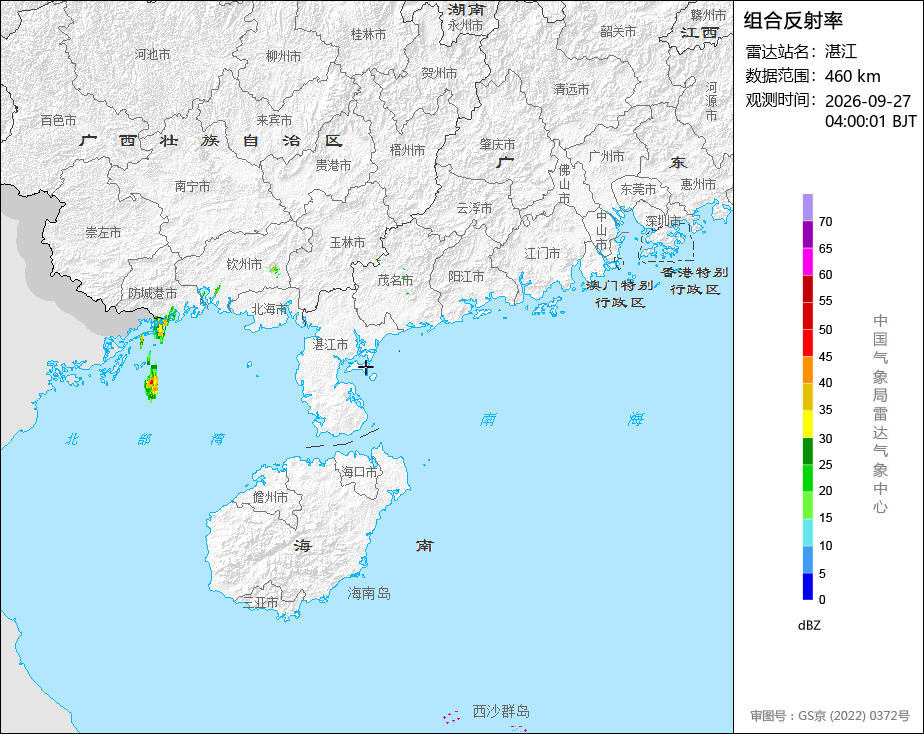Screen dimensions: 924x734
Task: Click the 70 dBZ lavender legend swatch
Action: point(807,207)
